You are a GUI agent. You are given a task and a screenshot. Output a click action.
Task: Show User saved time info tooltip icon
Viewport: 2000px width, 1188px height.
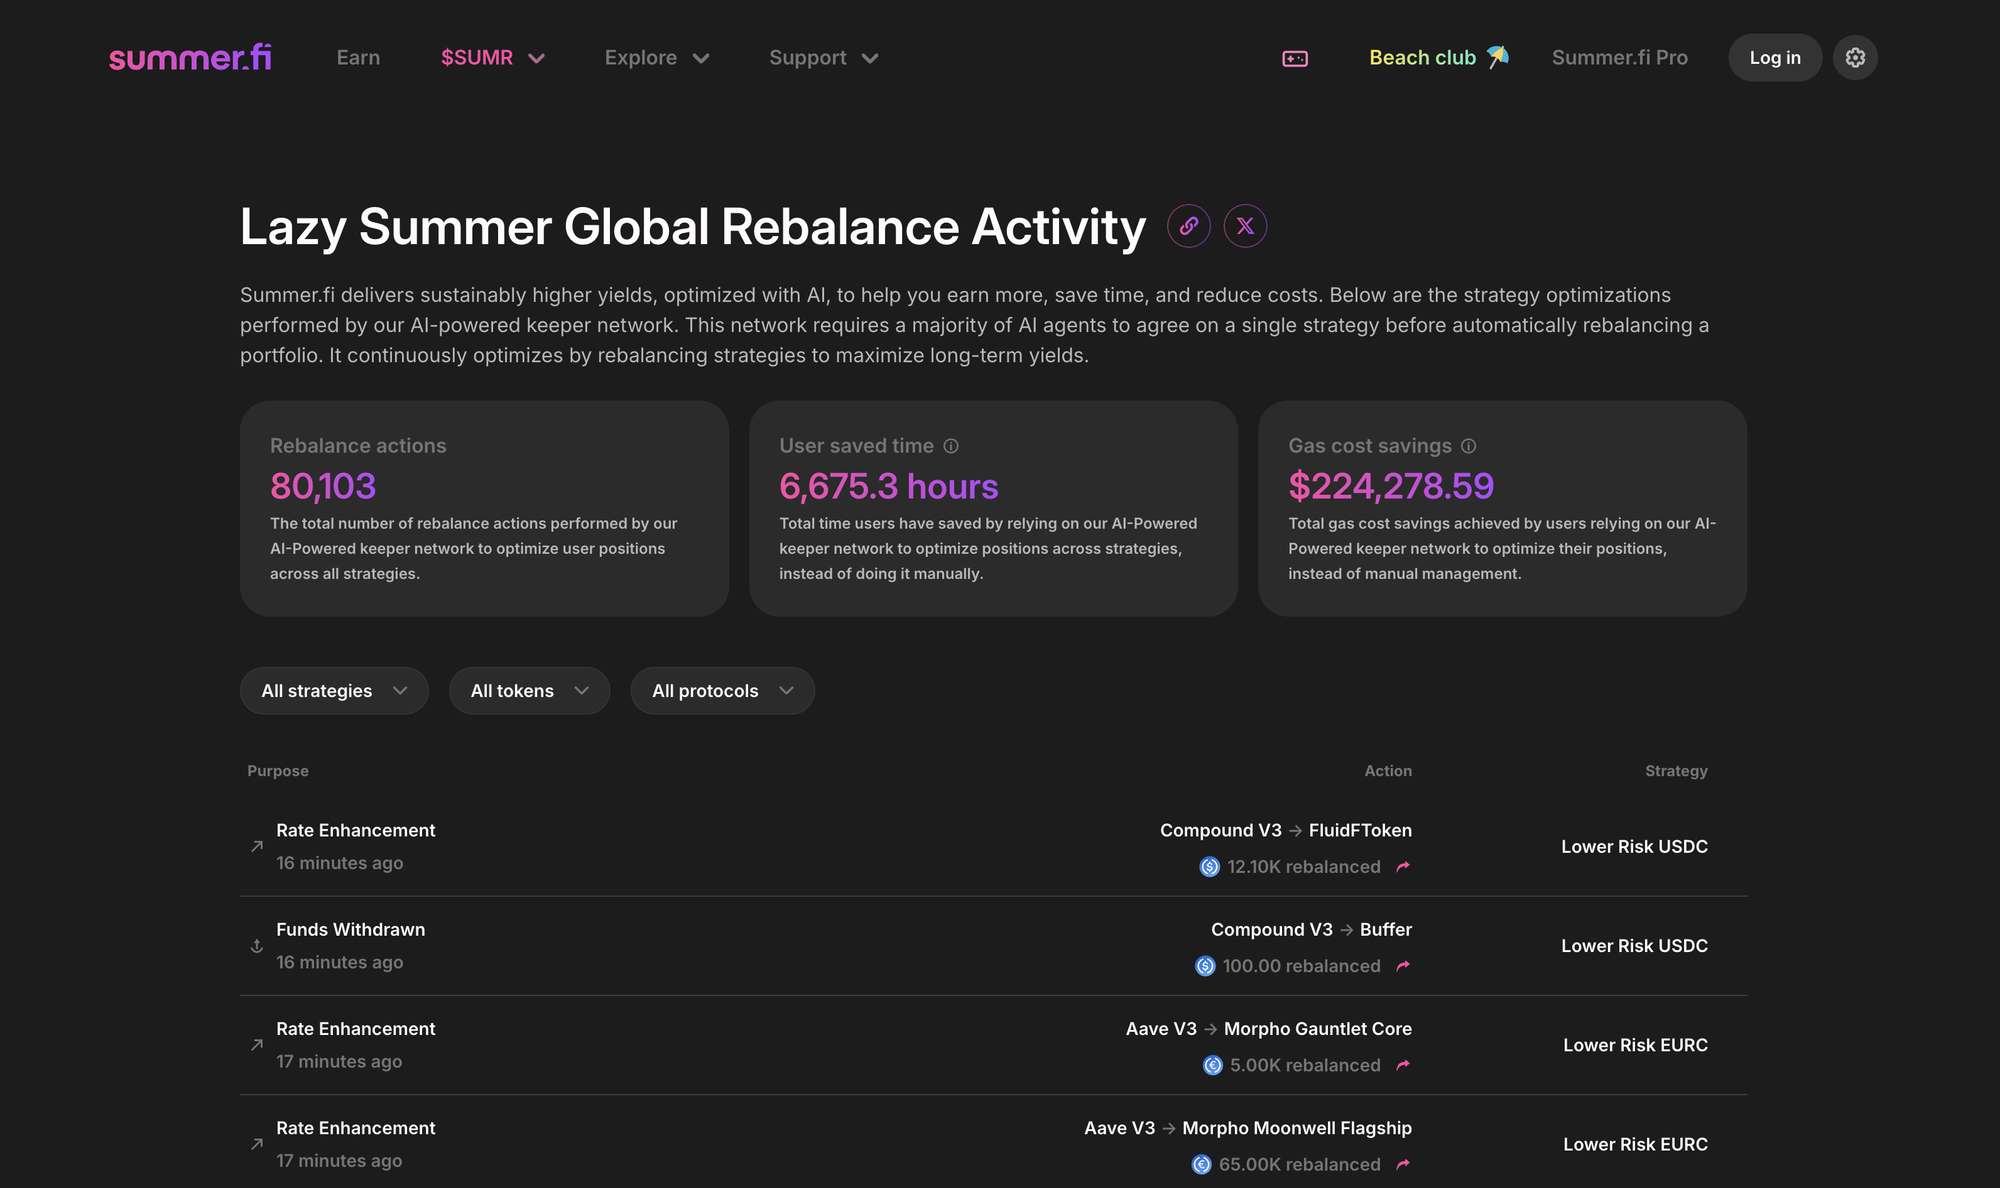[951, 446]
